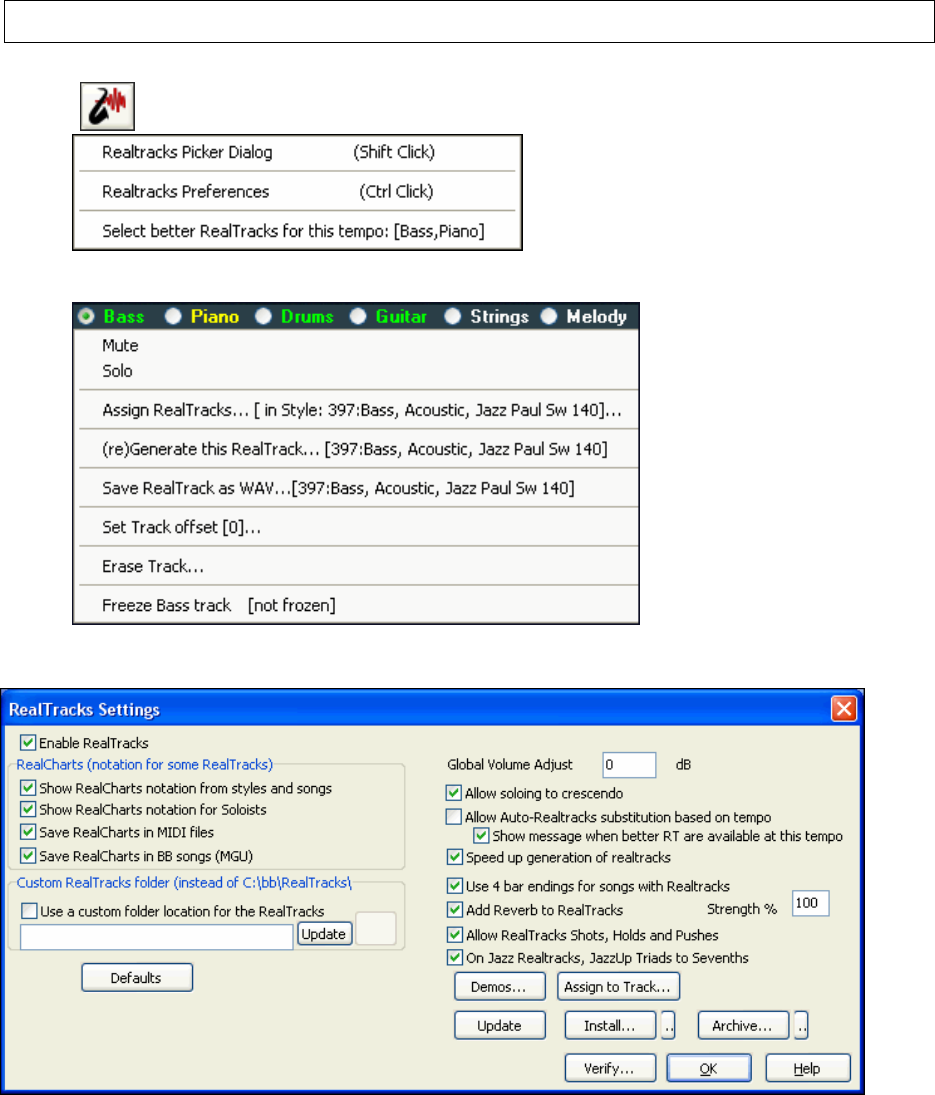Image resolution: width=935 pixels, height=1095 pixels.
Task: Click Assign to Track... button
Action: 618,987
